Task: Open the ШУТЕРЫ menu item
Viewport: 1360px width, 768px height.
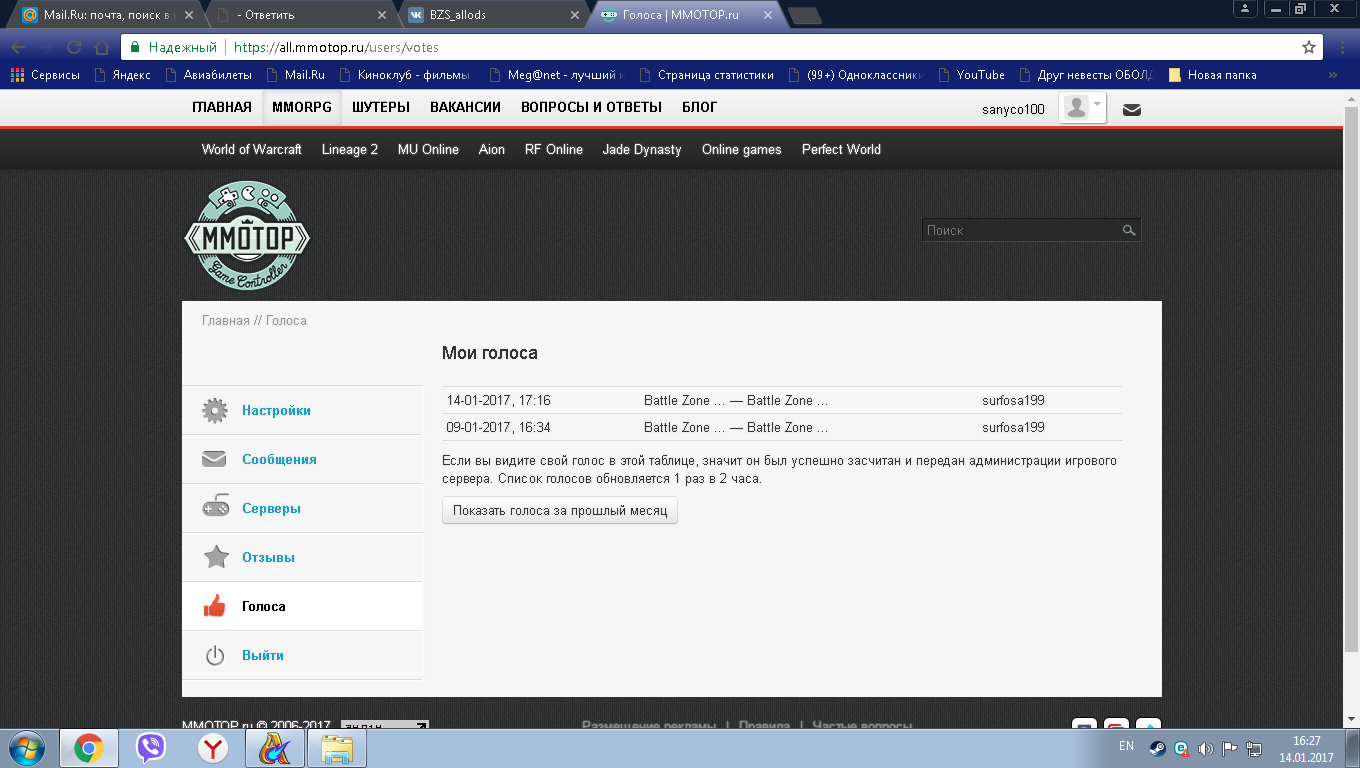Action: pos(379,107)
